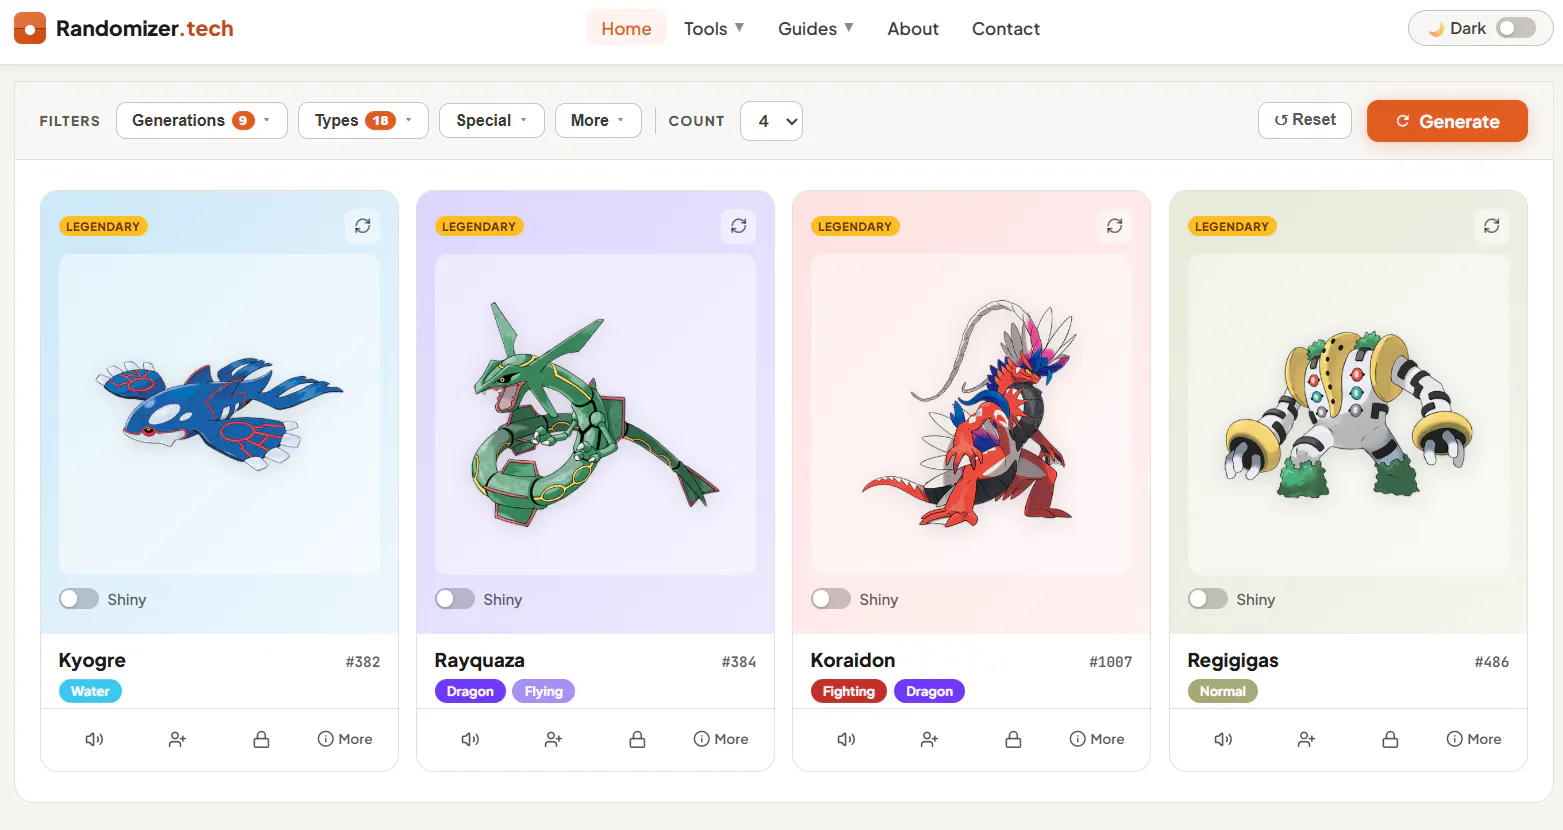
Task: Add Rayquaza to team icon
Action: pyautogui.click(x=553, y=739)
